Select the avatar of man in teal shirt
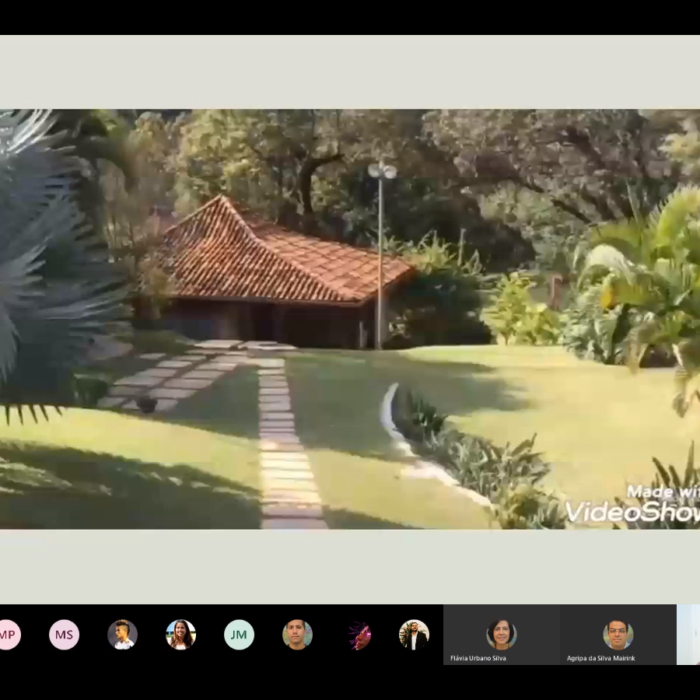 point(297,635)
